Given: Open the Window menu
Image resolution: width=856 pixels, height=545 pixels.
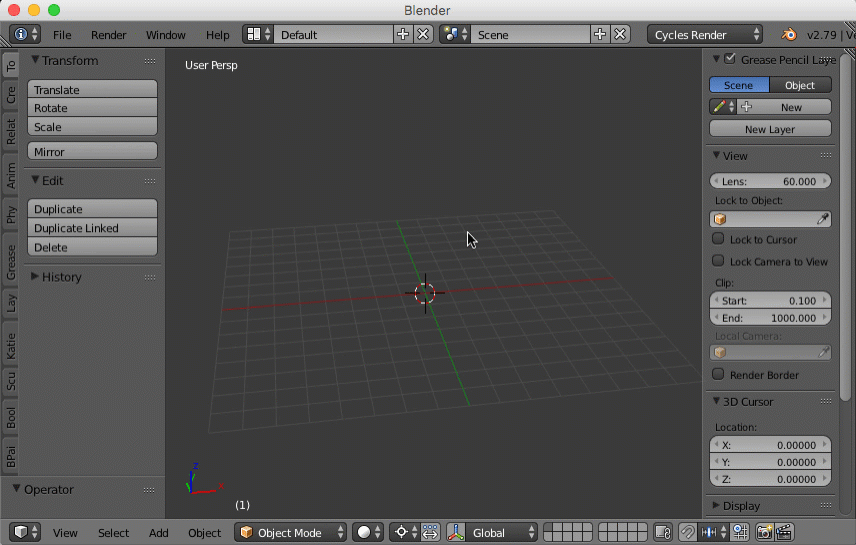Looking at the screenshot, I should [166, 35].
